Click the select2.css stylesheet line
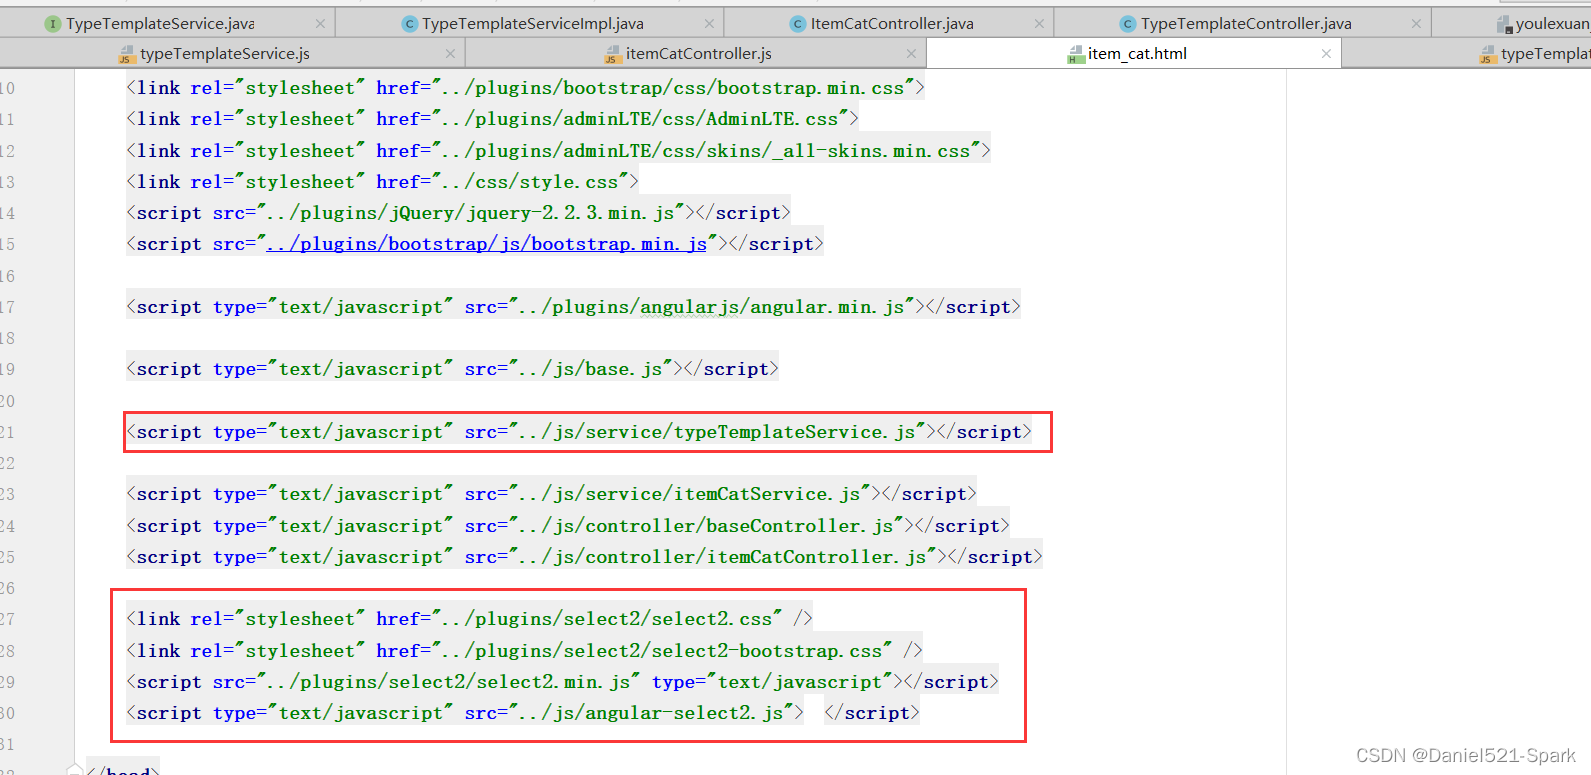This screenshot has width=1591, height=775. click(469, 619)
